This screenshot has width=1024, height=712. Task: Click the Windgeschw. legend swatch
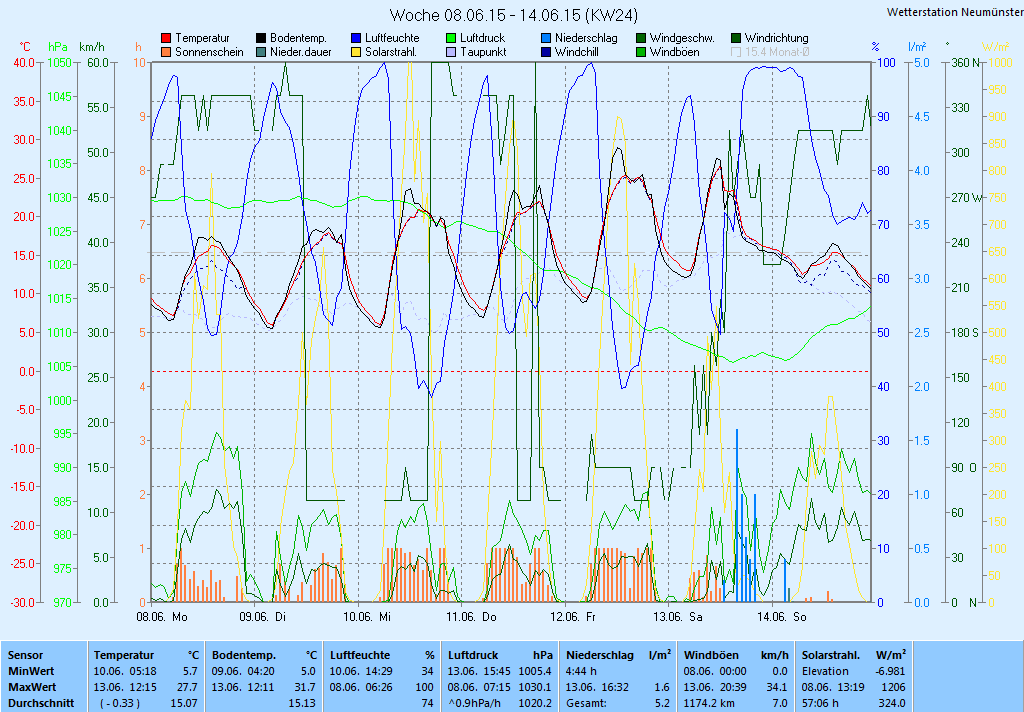pyautogui.click(x=641, y=39)
